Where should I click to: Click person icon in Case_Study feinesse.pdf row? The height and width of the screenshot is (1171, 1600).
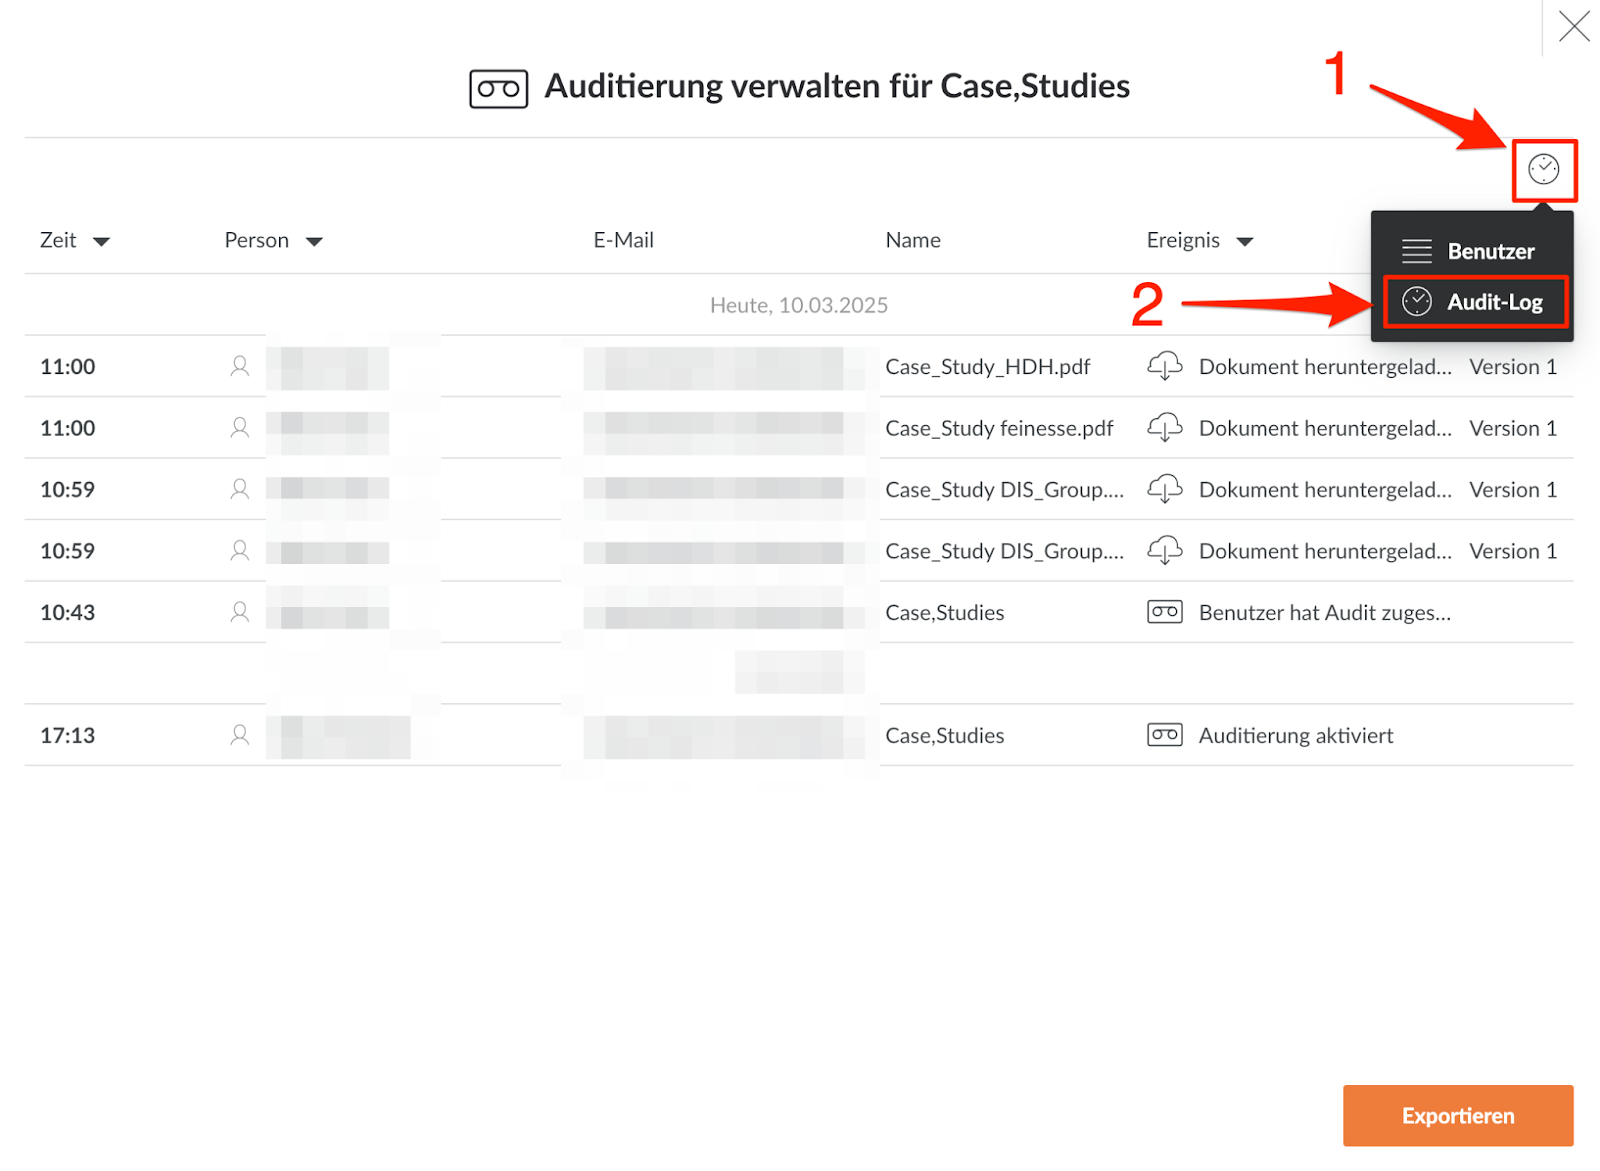pos(239,428)
